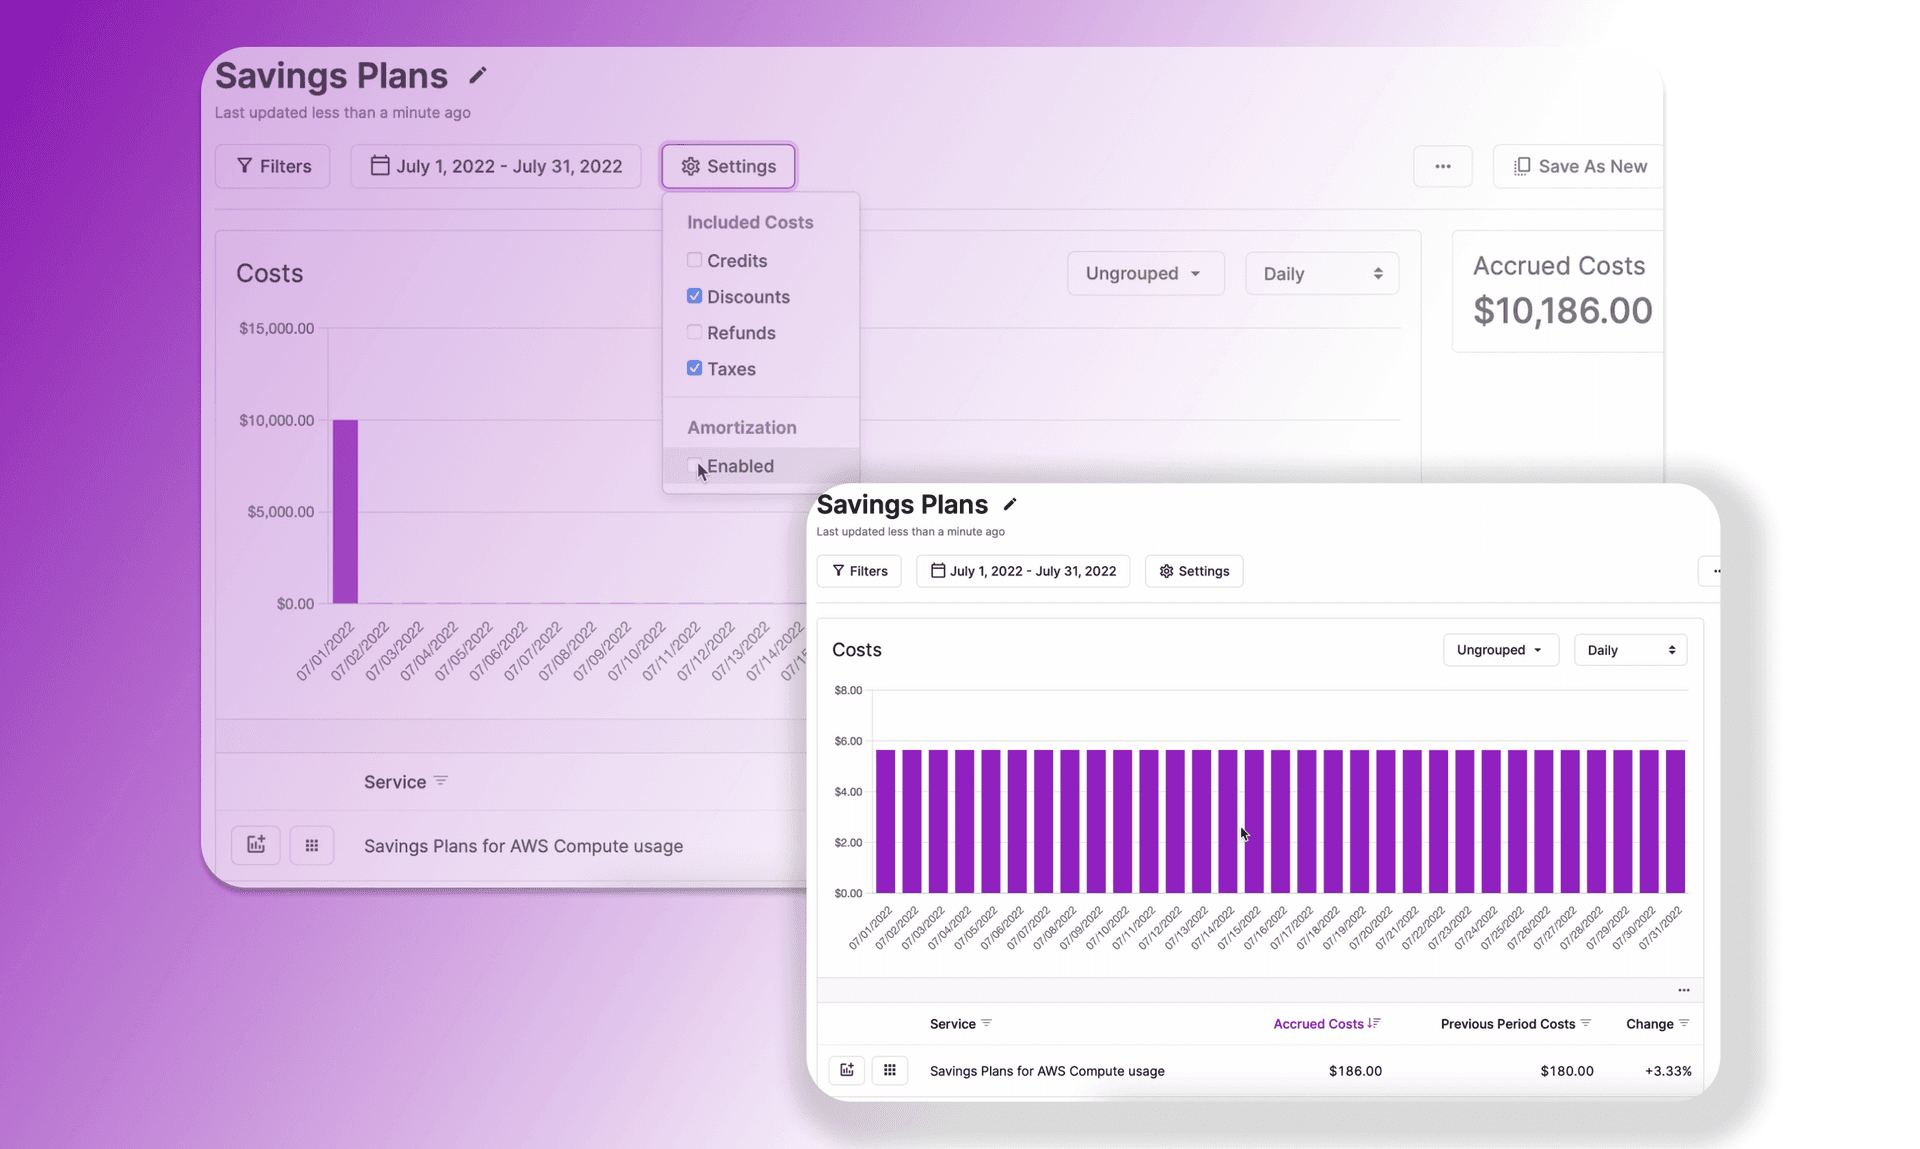This screenshot has width=1920, height=1149.
Task: Uncheck the Discounts checkbox
Action: click(694, 296)
